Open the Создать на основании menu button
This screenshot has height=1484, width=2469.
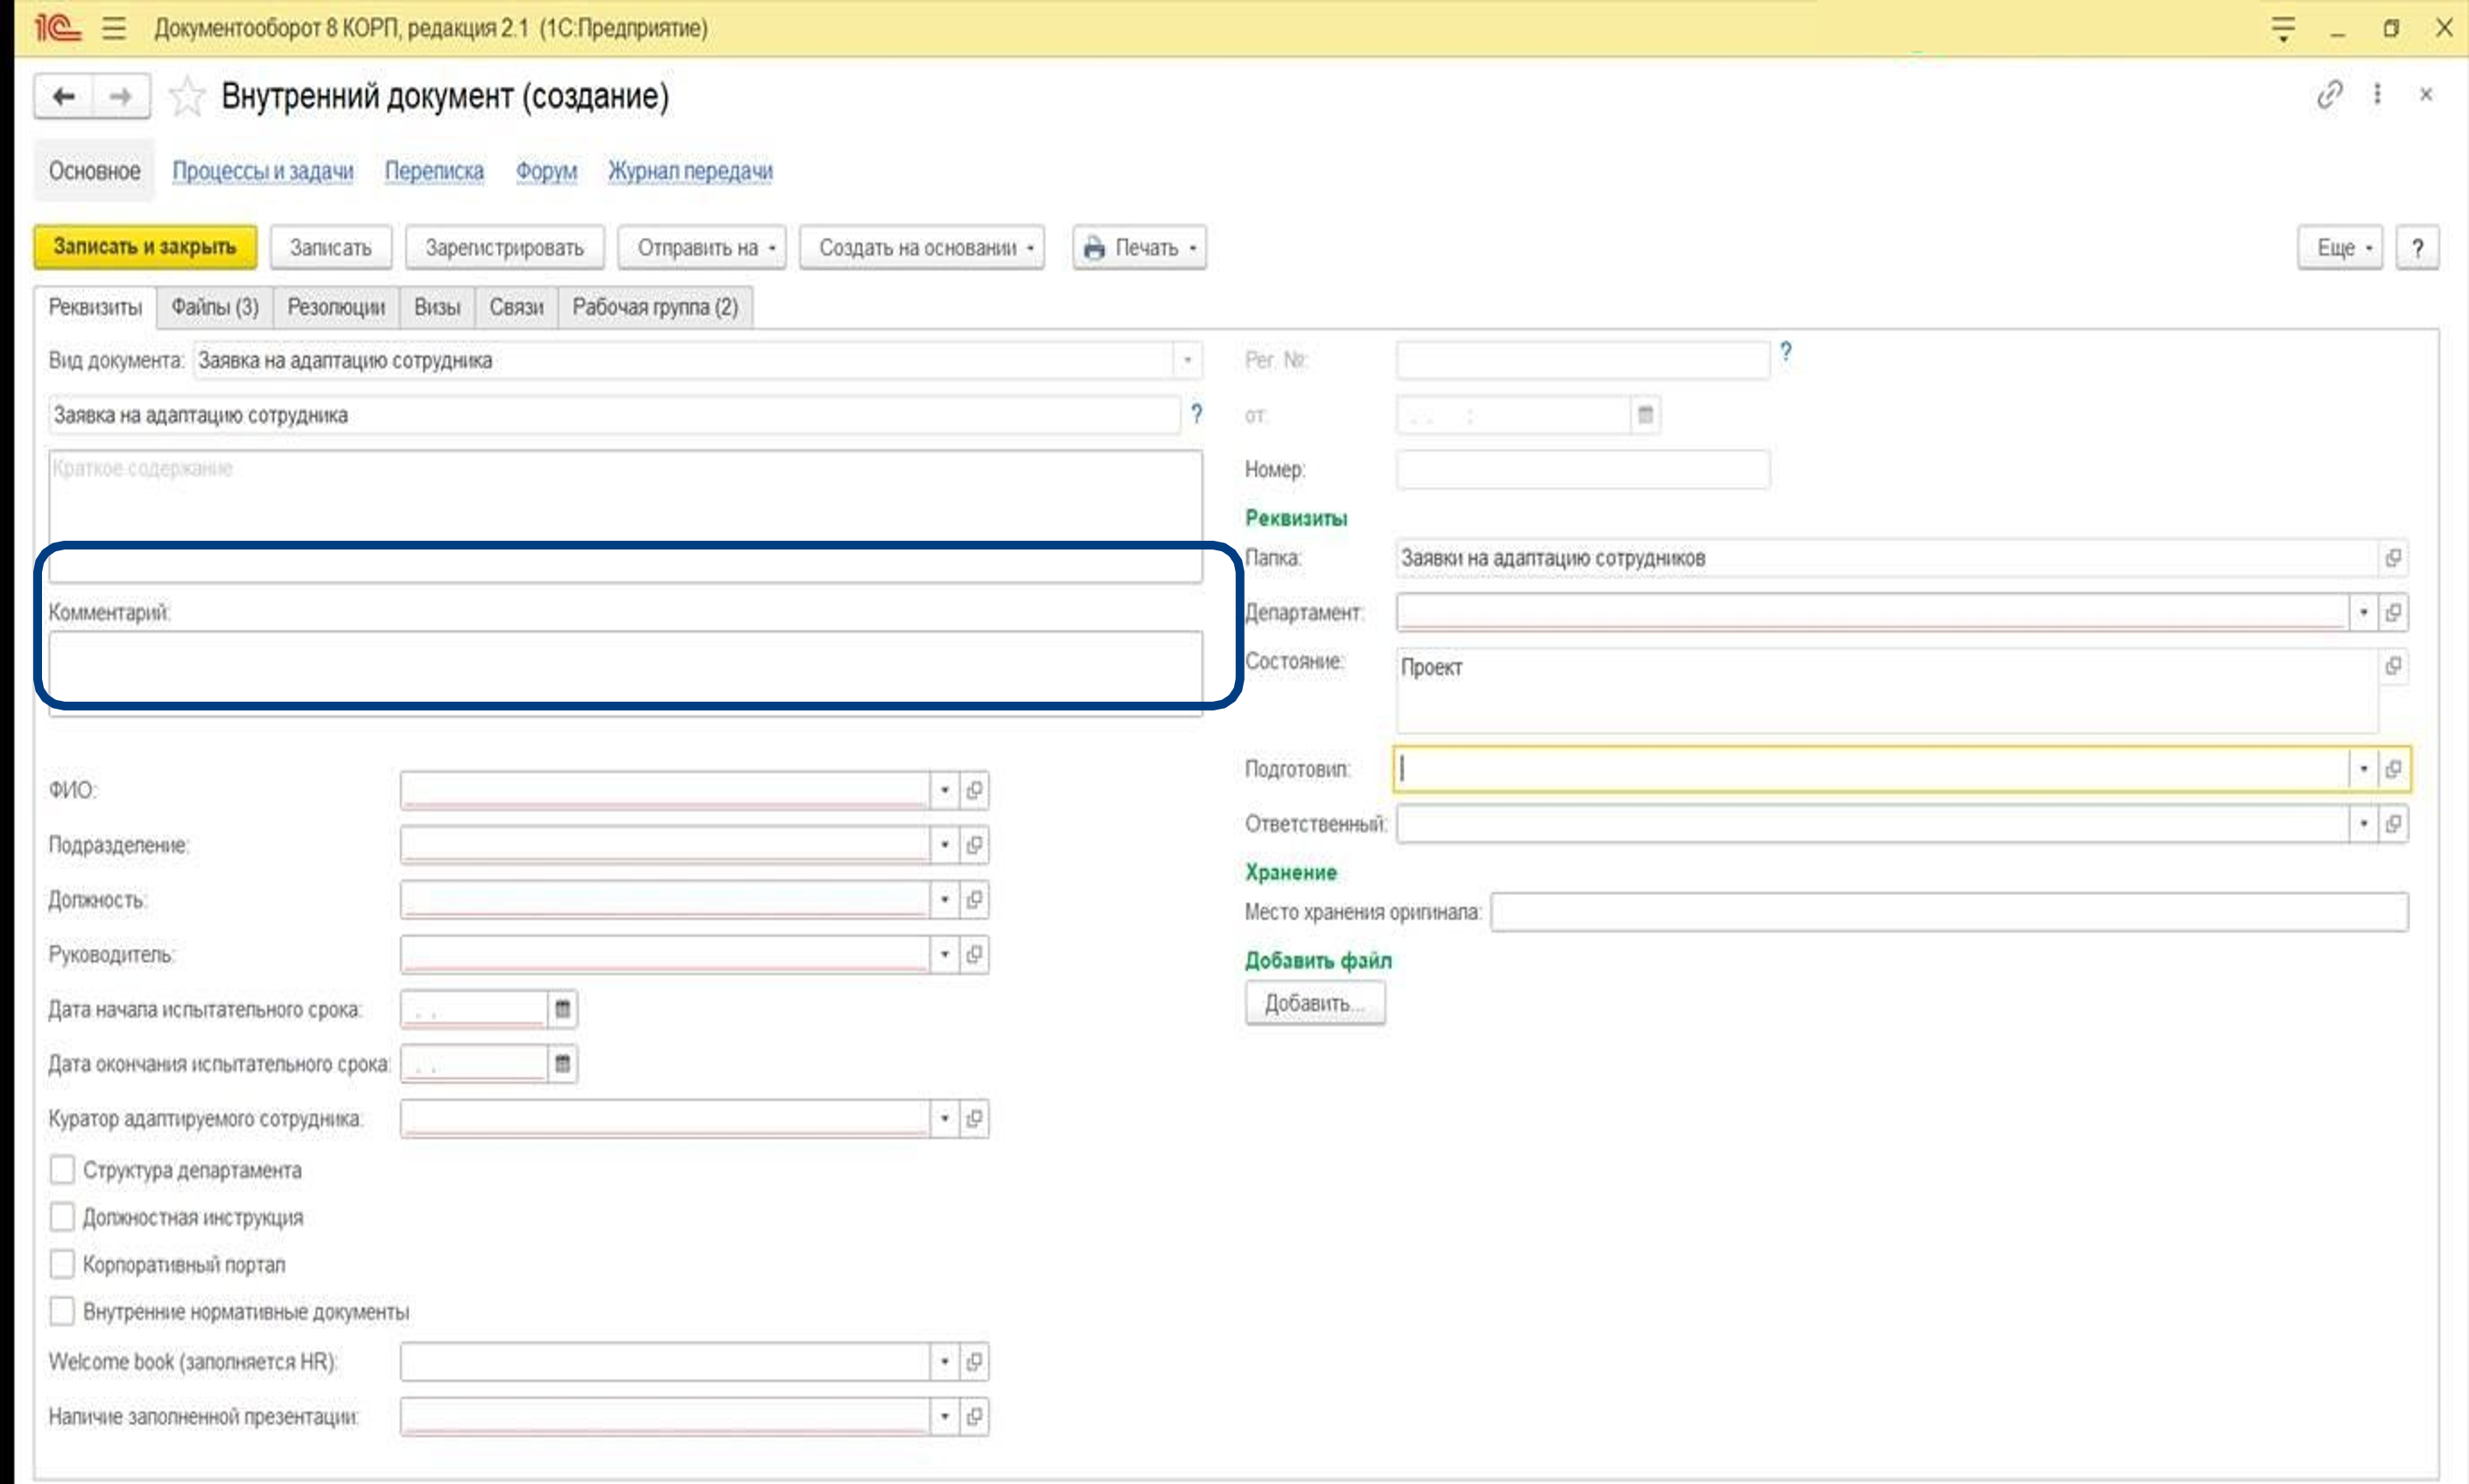pos(922,247)
